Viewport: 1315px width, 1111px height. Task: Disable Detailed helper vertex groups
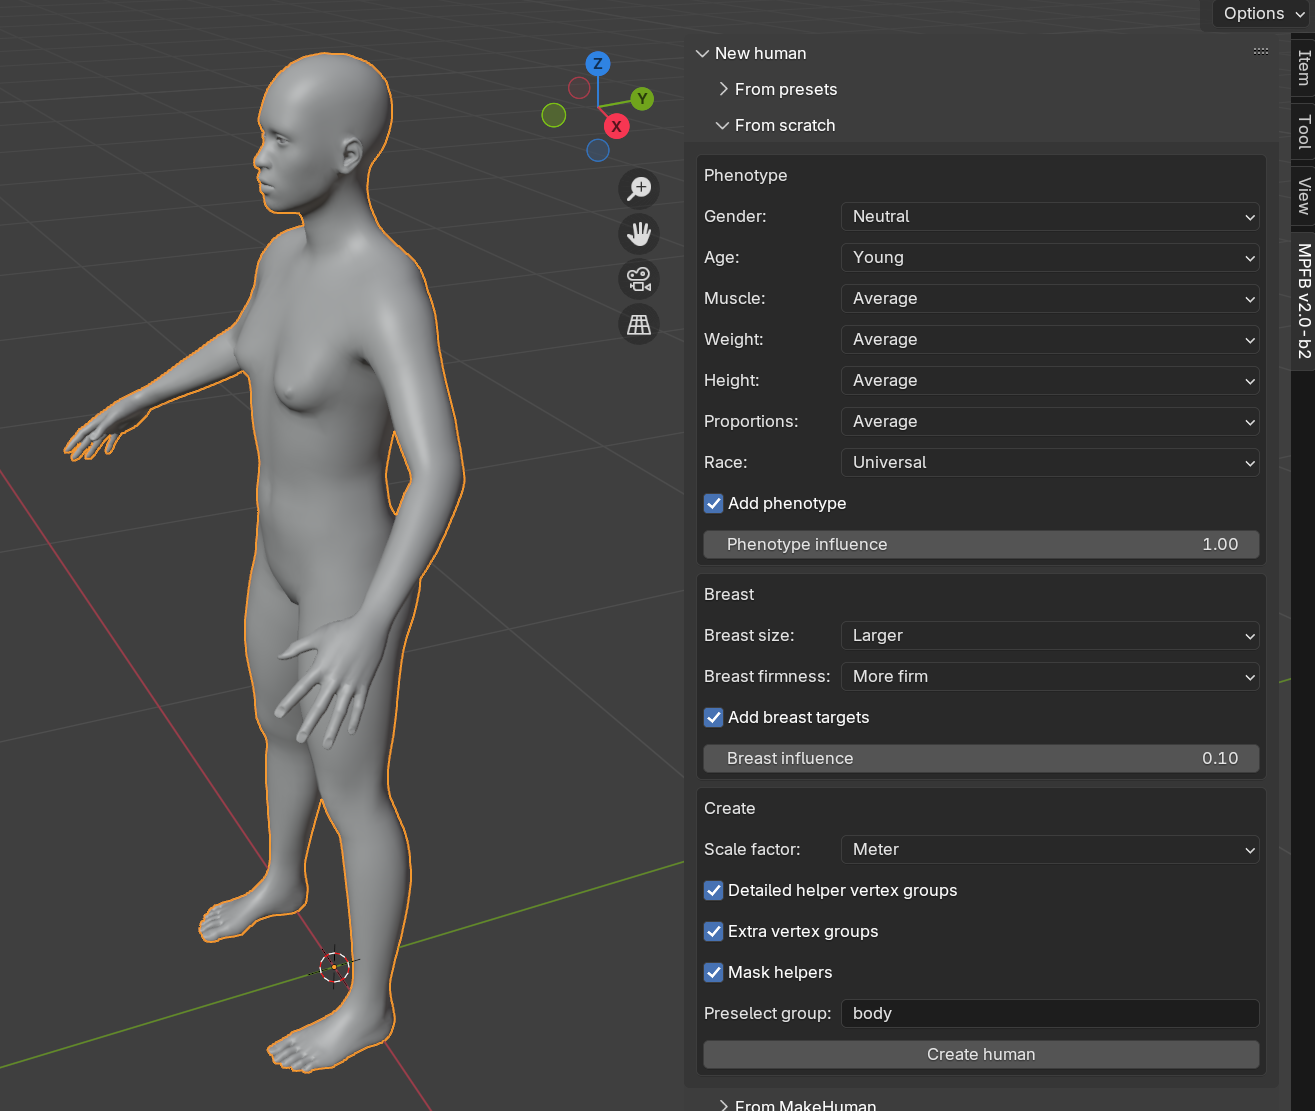click(713, 890)
